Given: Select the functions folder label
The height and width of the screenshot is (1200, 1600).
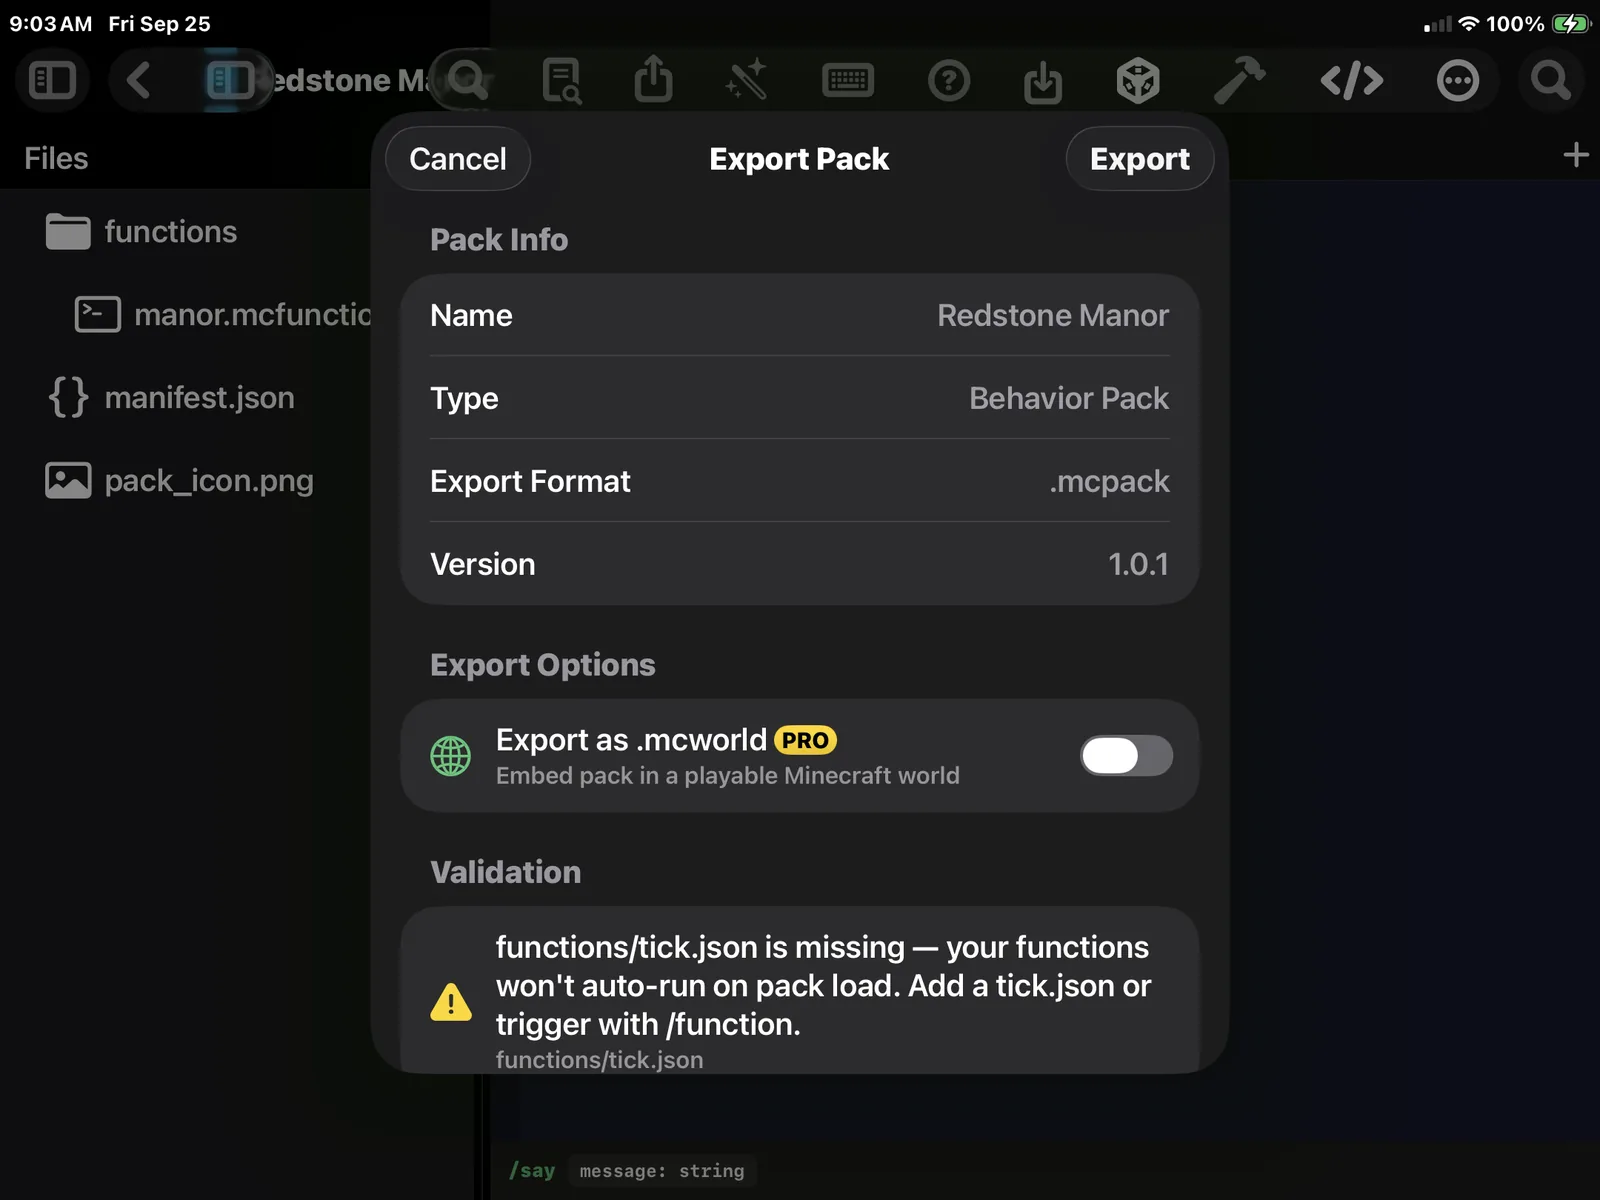Looking at the screenshot, I should [x=171, y=232].
